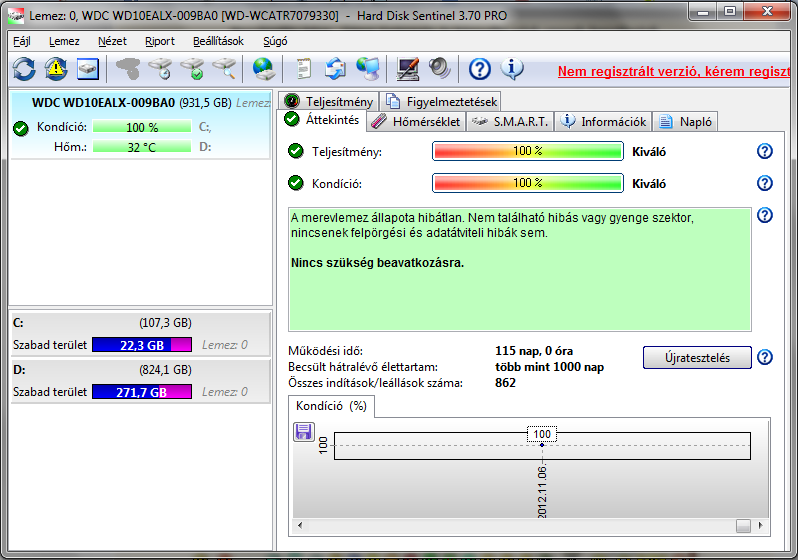Click the 'több mint 1000 nap' value

coord(549,367)
